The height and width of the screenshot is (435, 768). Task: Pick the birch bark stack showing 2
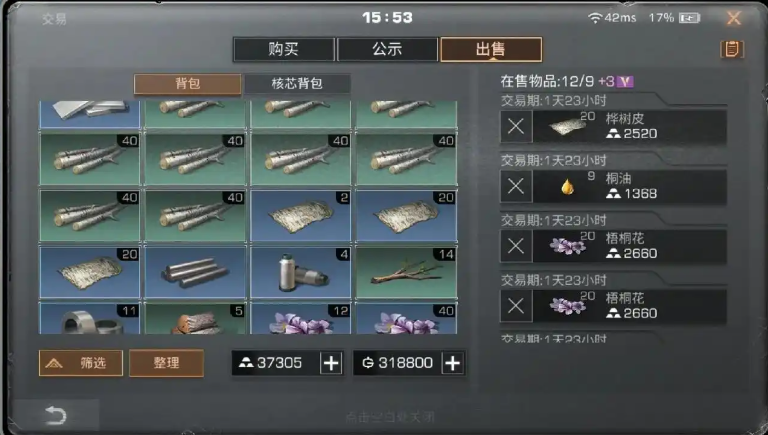(x=301, y=216)
